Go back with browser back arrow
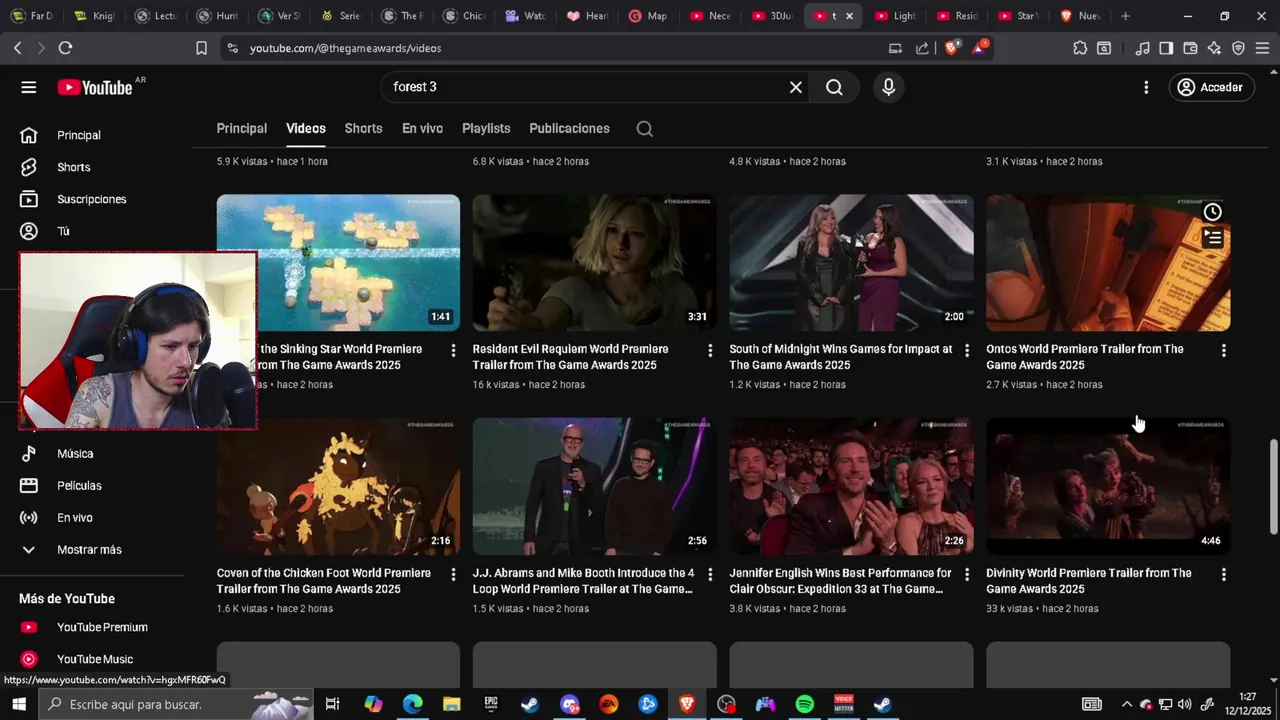Viewport: 1280px width, 720px height. (17, 48)
